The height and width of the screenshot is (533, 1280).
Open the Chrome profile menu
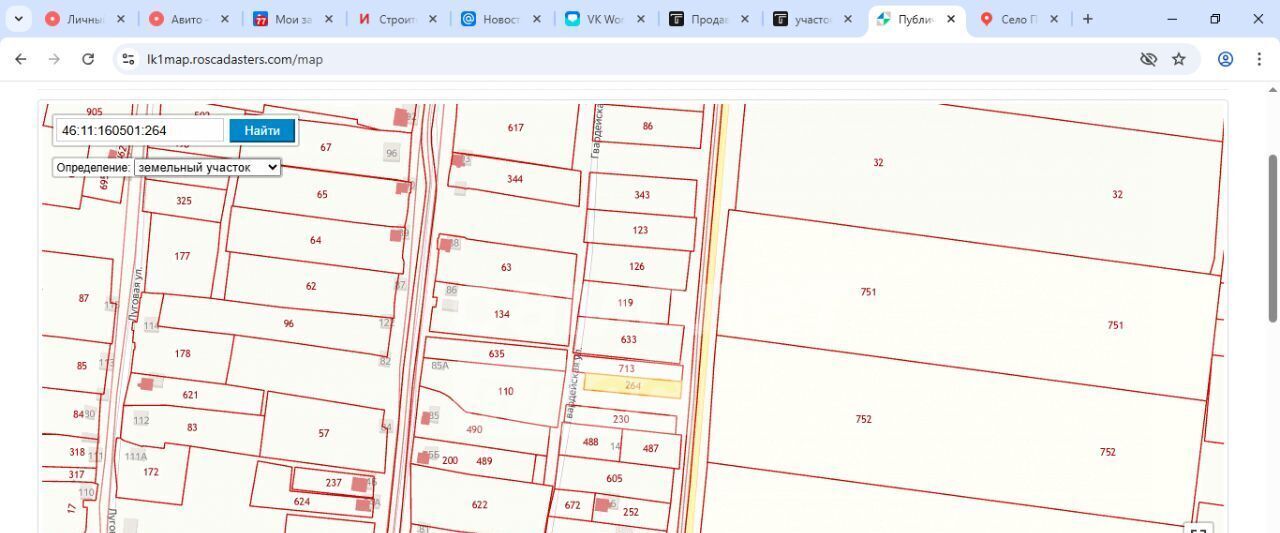click(1225, 59)
